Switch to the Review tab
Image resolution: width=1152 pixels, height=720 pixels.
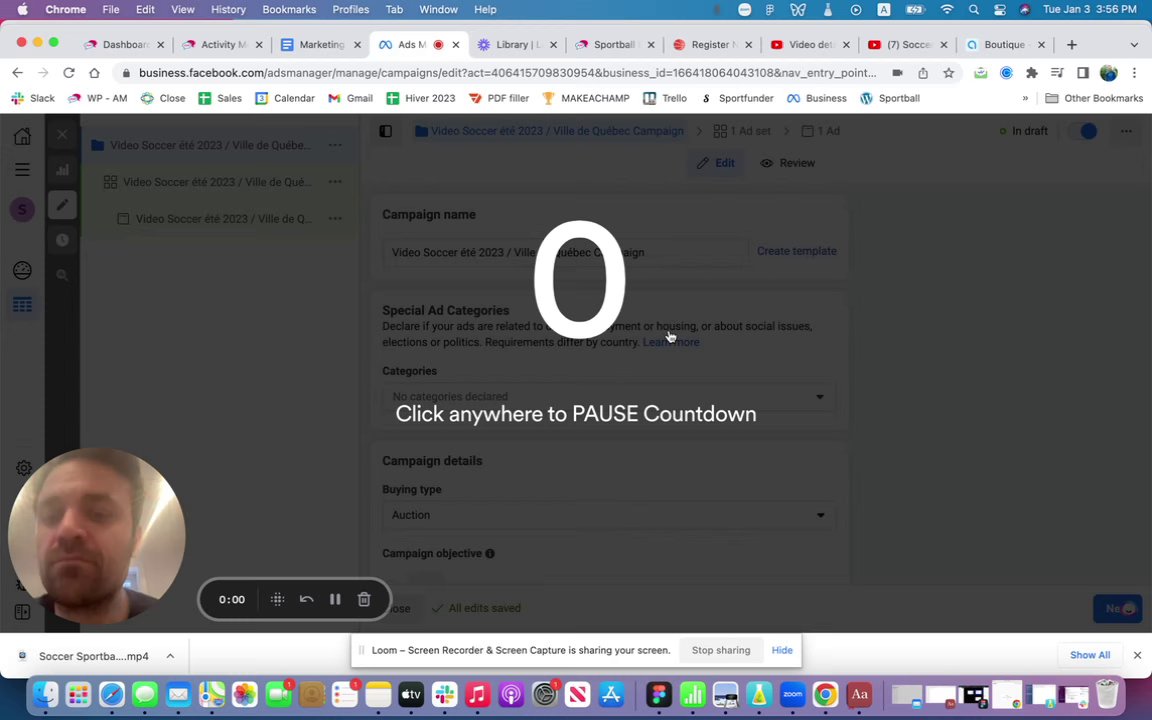[788, 163]
